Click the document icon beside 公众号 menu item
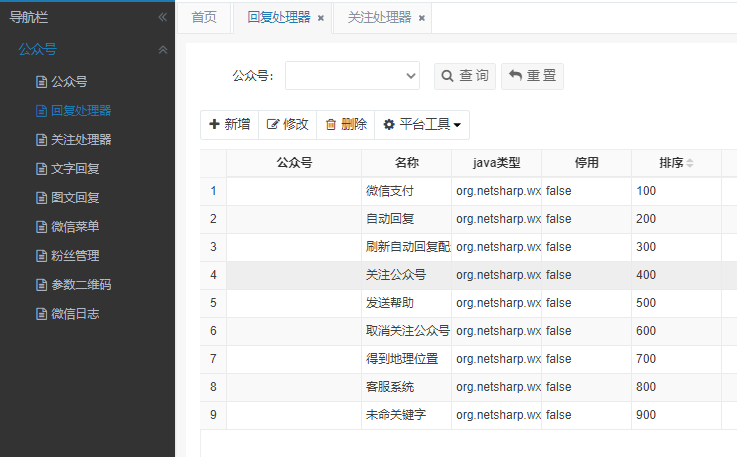This screenshot has width=737, height=457. coord(41,82)
